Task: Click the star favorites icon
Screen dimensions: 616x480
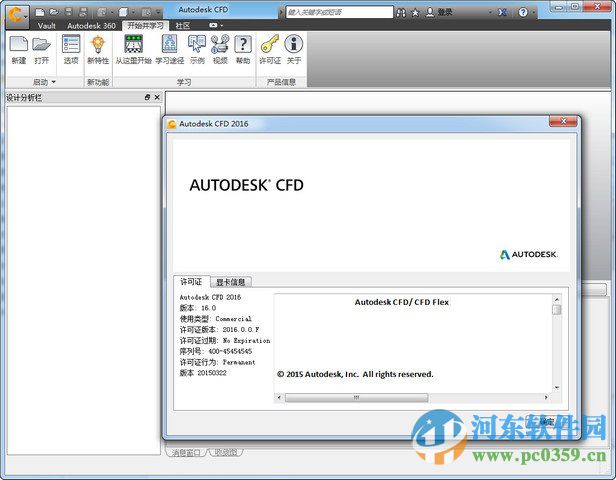Action: 415,13
